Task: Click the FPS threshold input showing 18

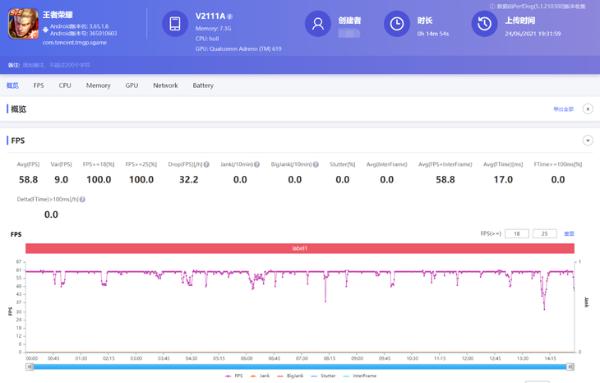Action: [x=517, y=234]
